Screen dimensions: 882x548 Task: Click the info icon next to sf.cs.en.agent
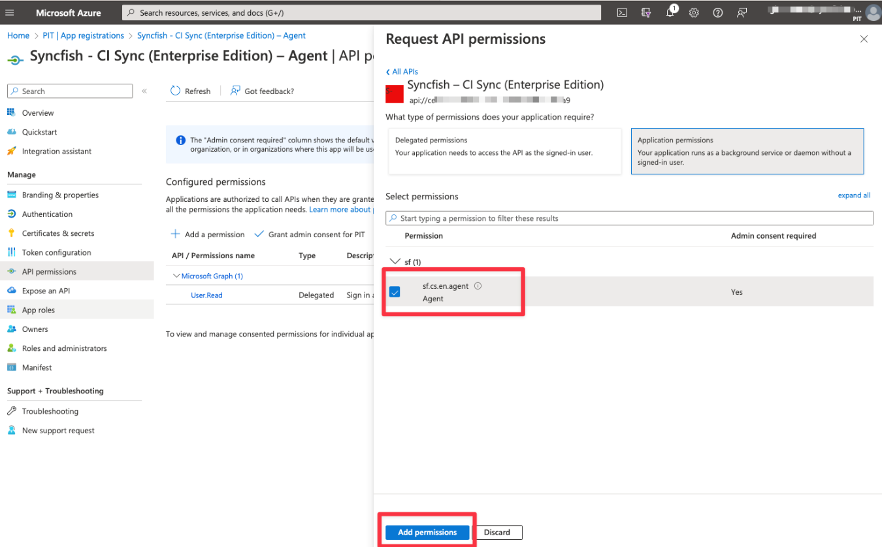click(x=478, y=286)
